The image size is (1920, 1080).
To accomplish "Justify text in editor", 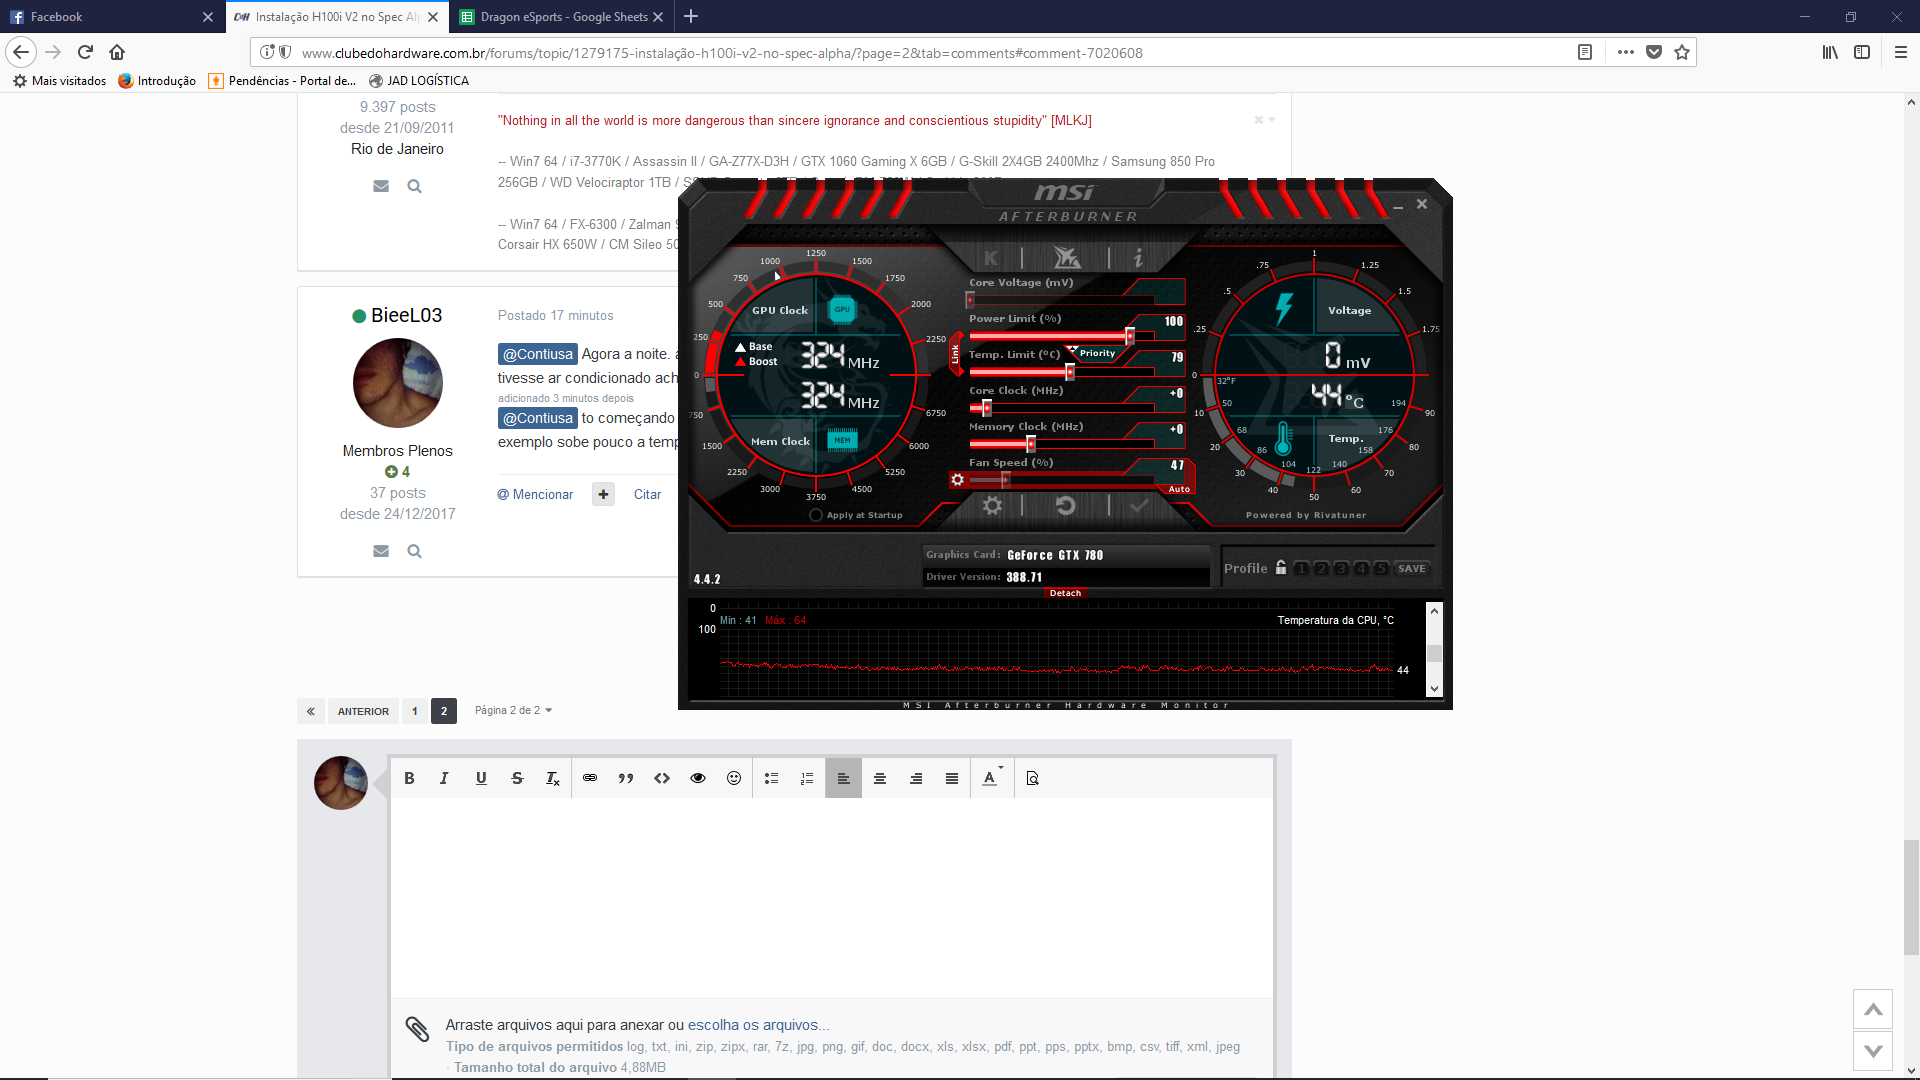I will coord(952,778).
